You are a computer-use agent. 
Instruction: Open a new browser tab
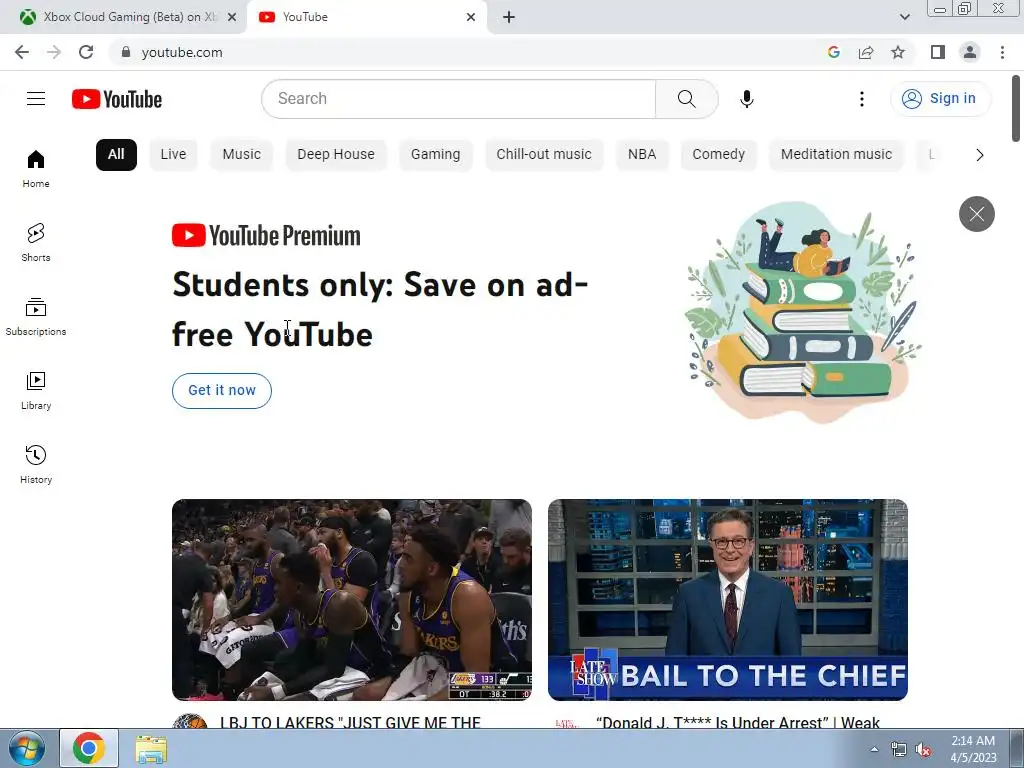tap(509, 17)
